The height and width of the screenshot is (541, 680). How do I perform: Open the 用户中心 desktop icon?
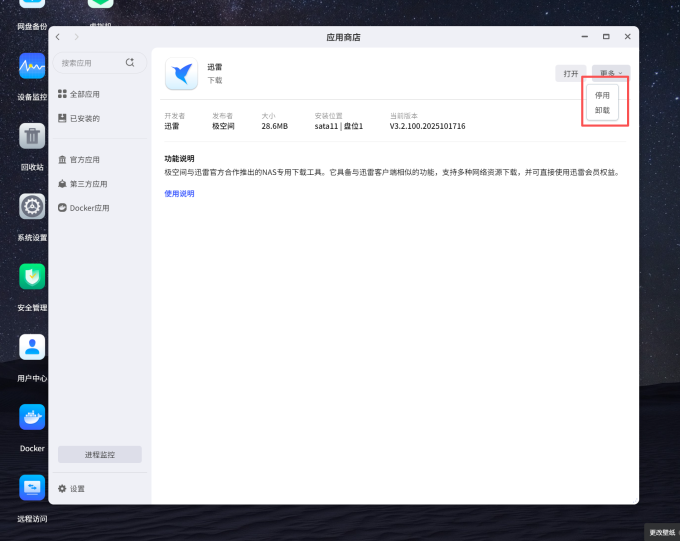pos(32,347)
